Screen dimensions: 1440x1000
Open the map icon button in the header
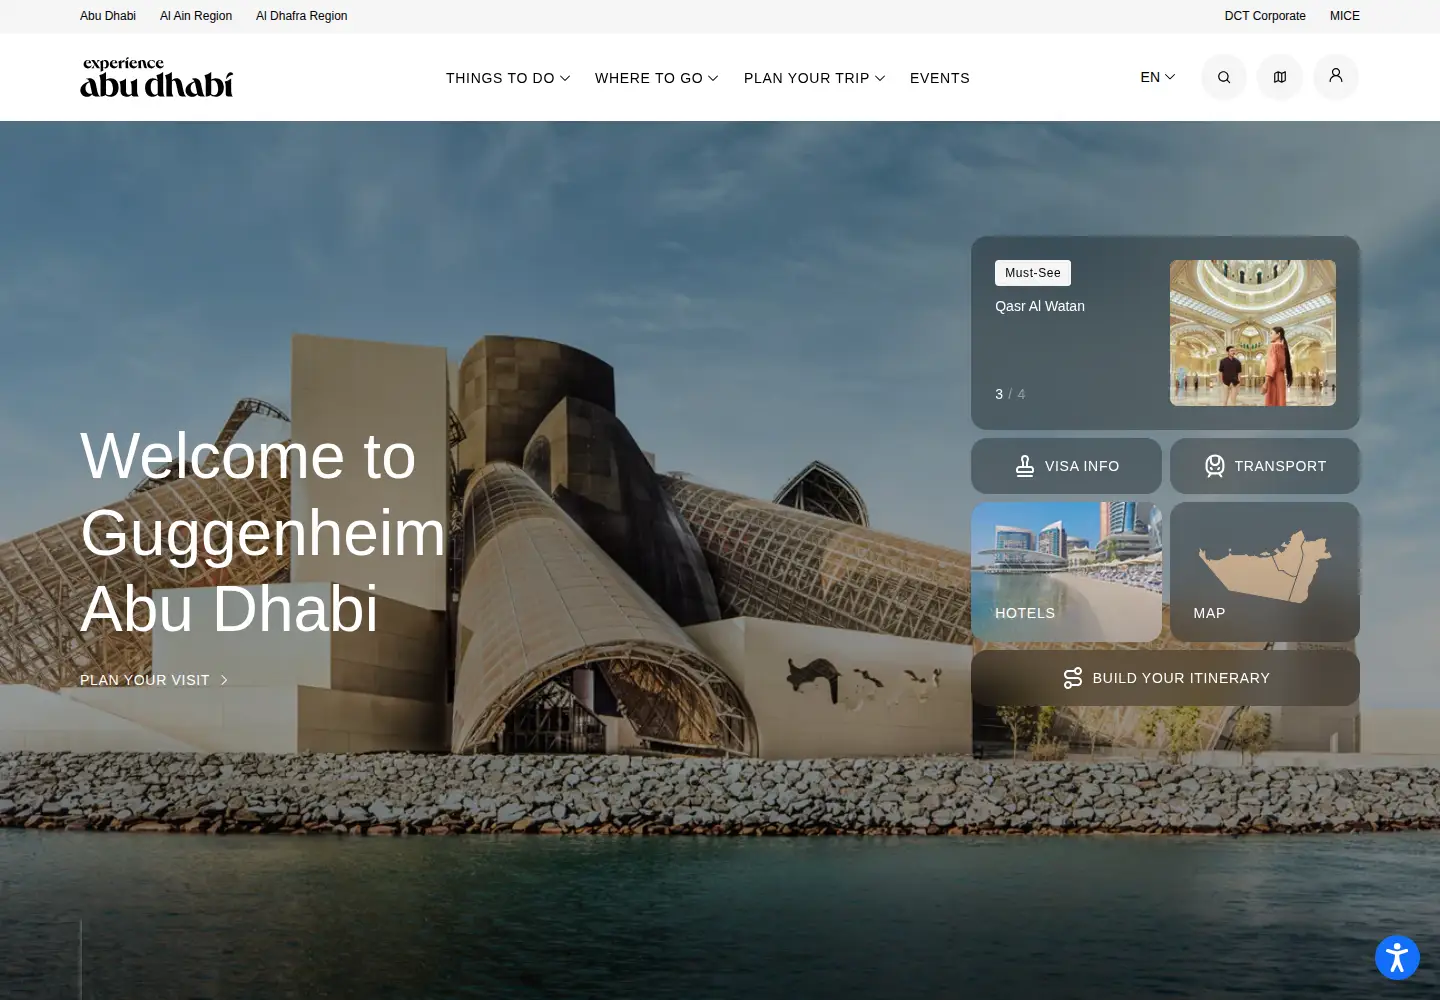[x=1279, y=77]
